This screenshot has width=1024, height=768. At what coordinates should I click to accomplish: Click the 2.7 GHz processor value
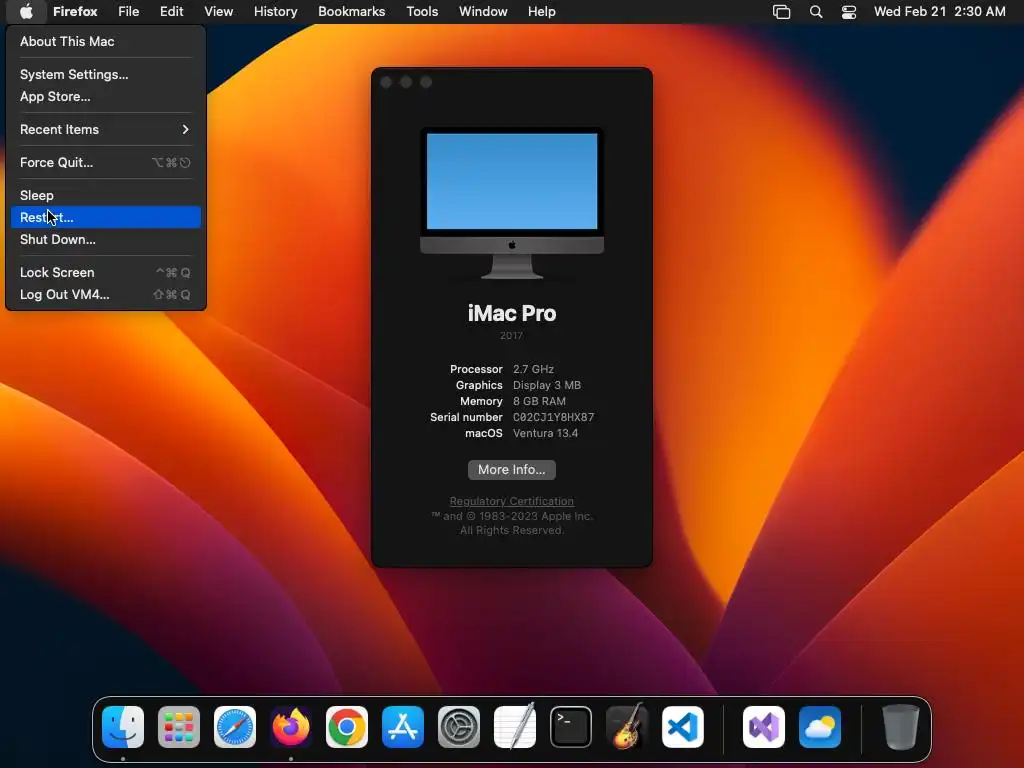pos(534,370)
